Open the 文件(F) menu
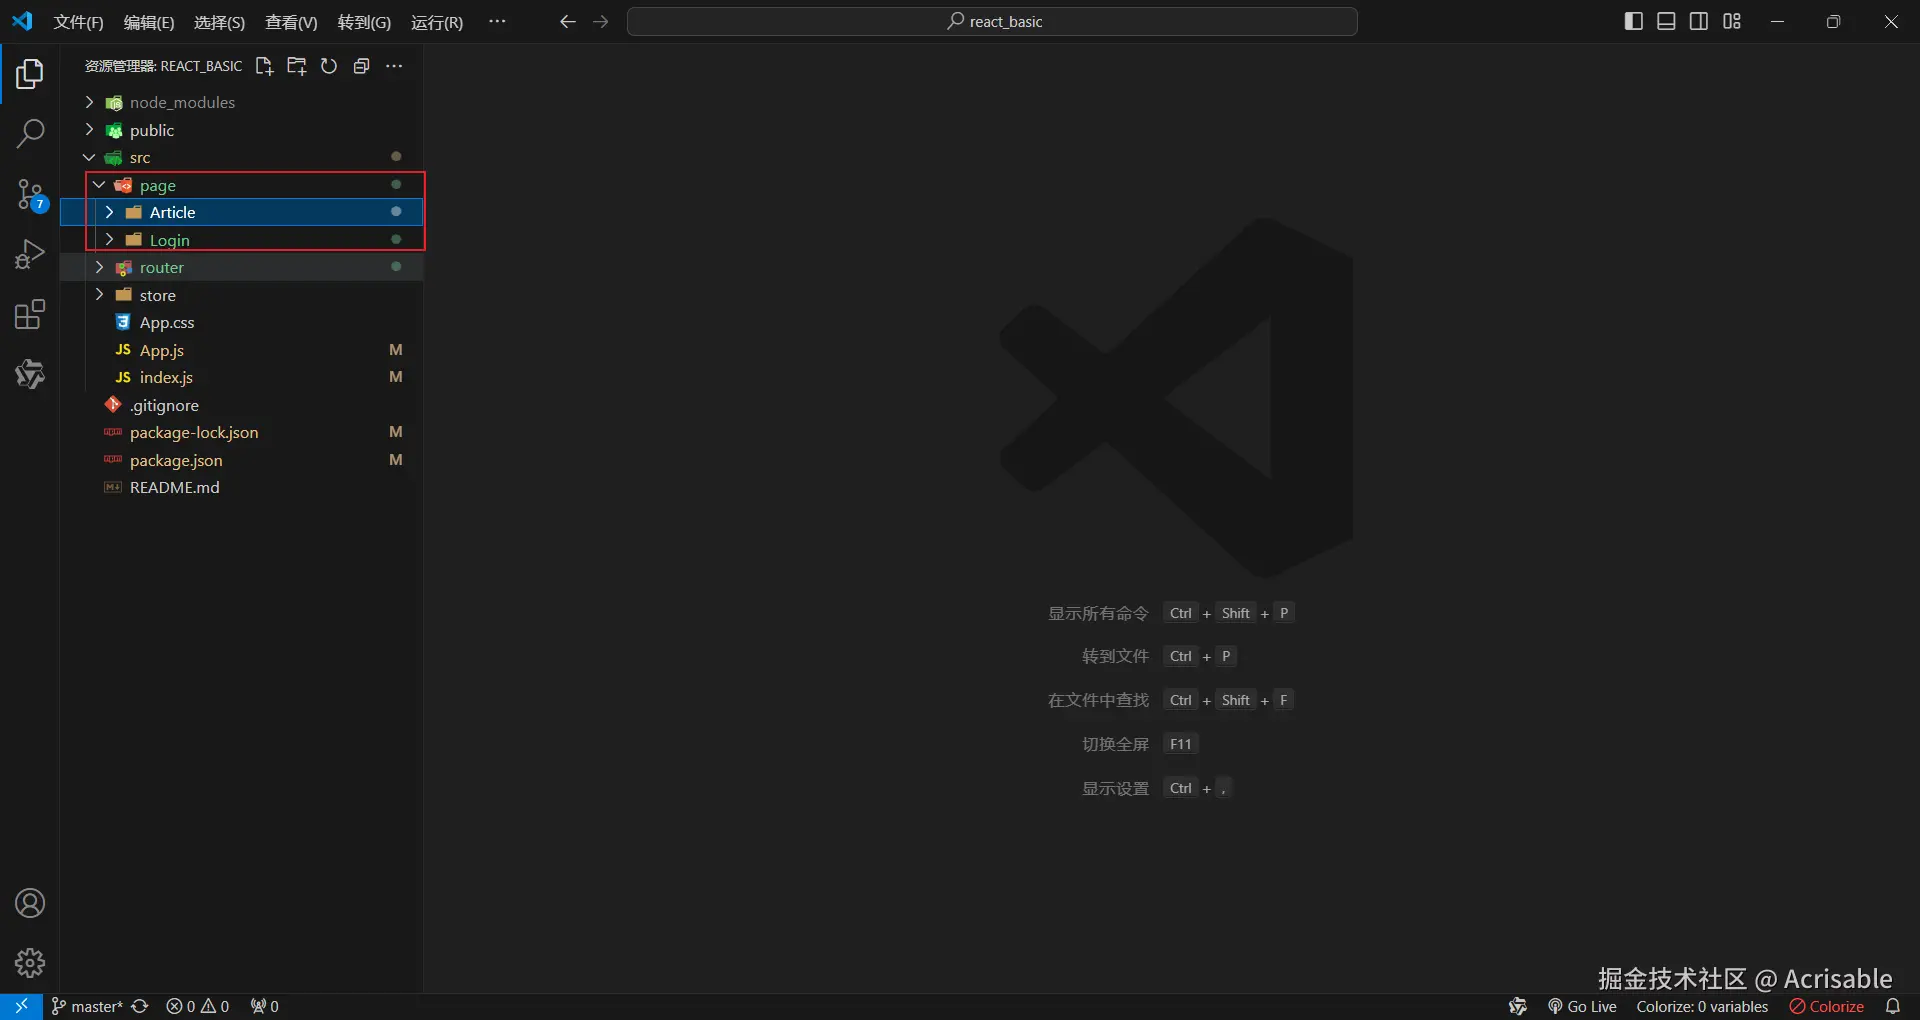The height and width of the screenshot is (1020, 1920). (x=78, y=22)
